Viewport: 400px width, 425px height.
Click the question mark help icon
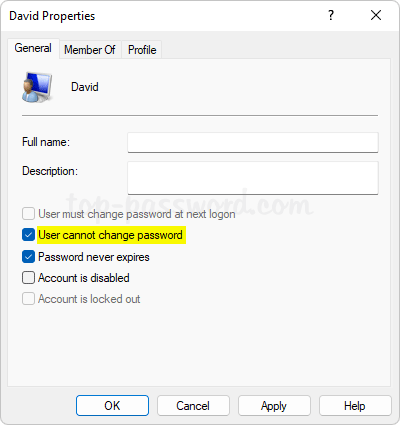click(331, 15)
